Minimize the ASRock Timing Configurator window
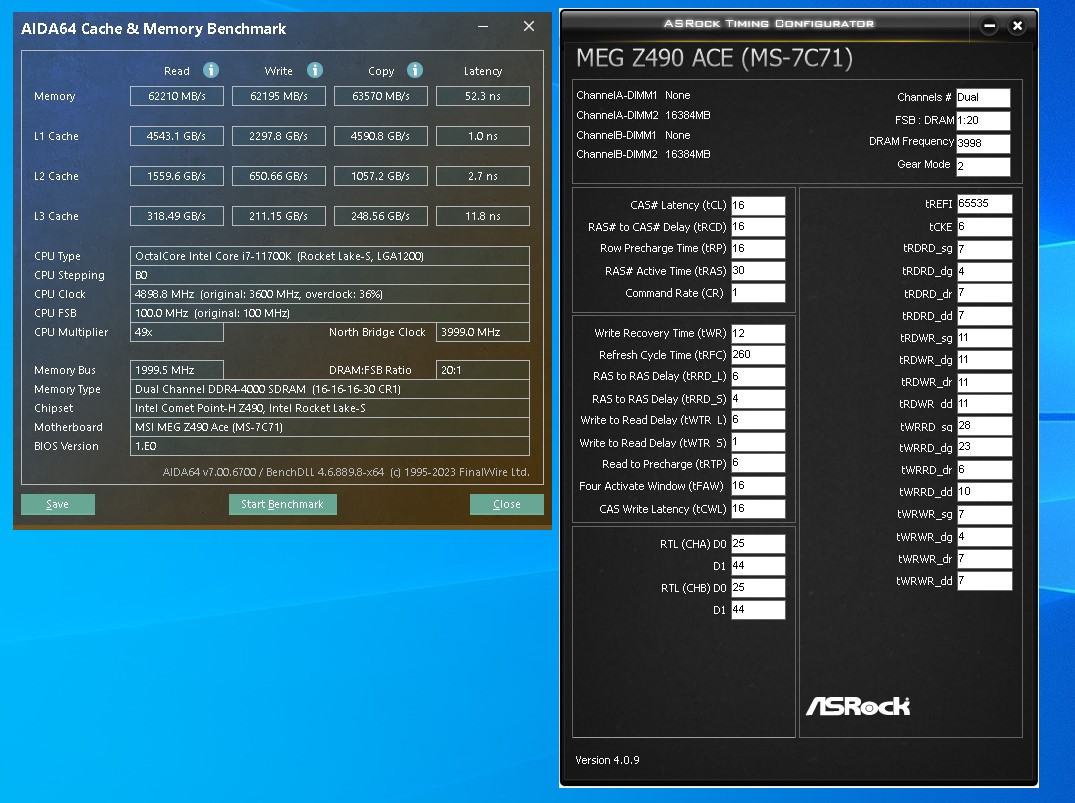This screenshot has width=1075, height=803. point(989,26)
